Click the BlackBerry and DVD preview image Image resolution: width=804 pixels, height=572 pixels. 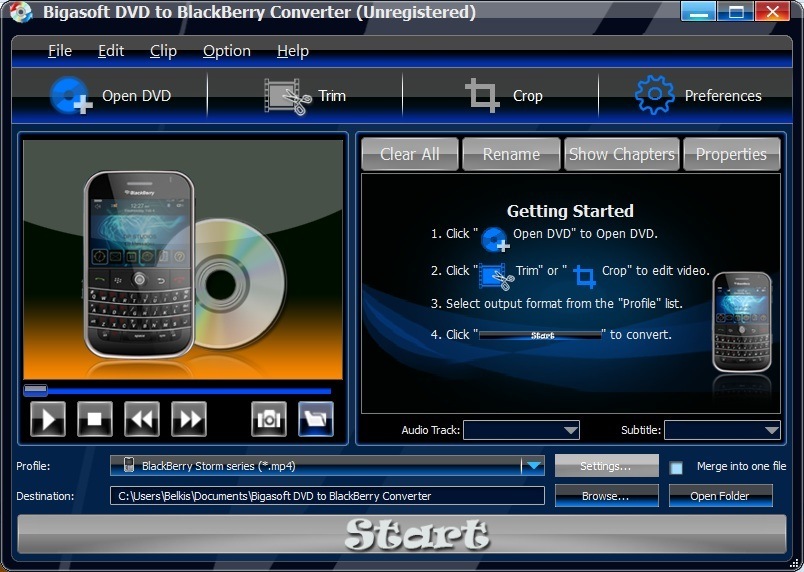[183, 260]
